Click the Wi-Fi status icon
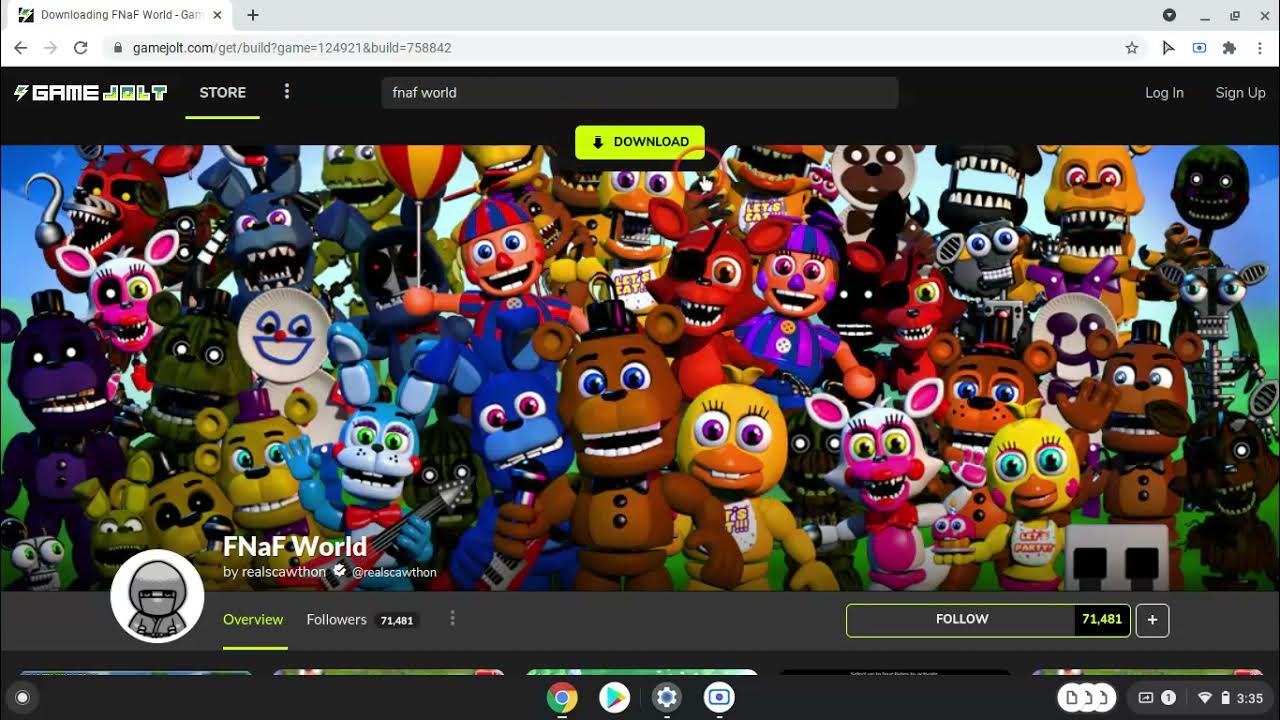 coord(1205,698)
